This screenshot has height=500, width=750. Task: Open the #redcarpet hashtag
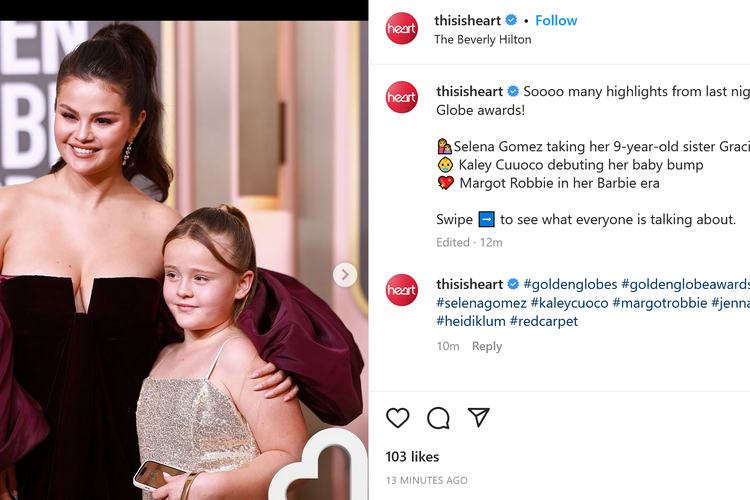[544, 321]
